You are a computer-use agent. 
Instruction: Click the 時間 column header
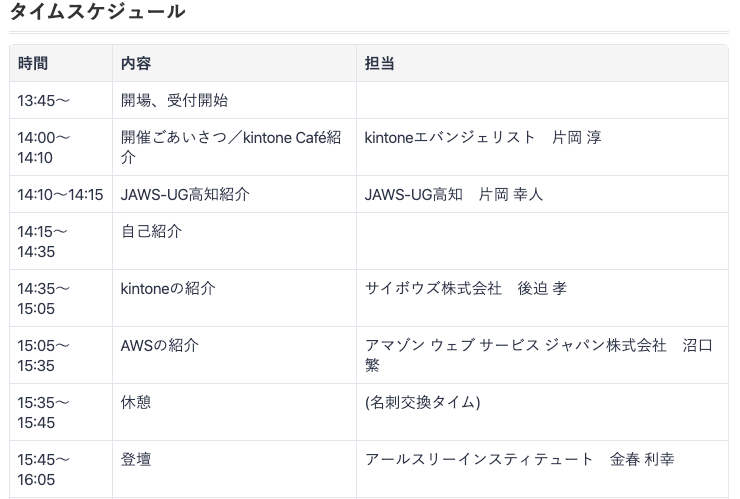[x=33, y=63]
